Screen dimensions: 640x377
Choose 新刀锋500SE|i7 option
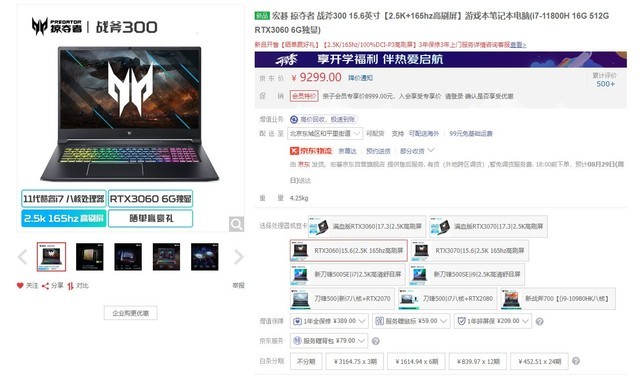[x=348, y=275]
